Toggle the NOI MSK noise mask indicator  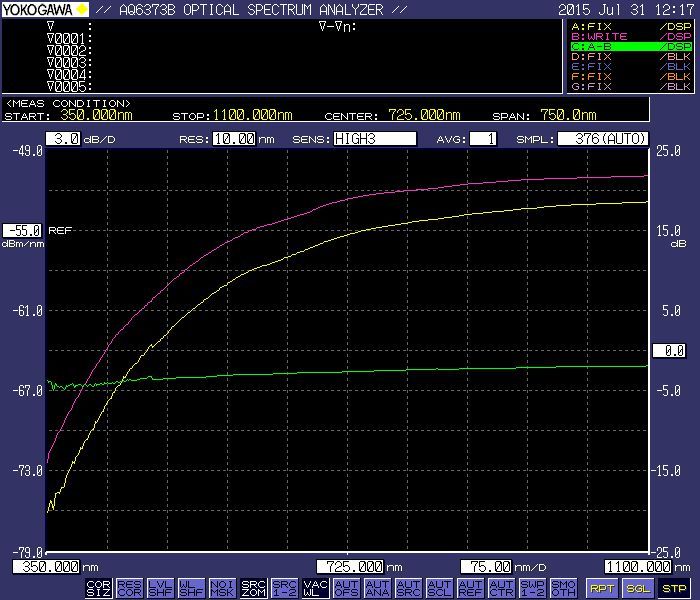(222, 588)
